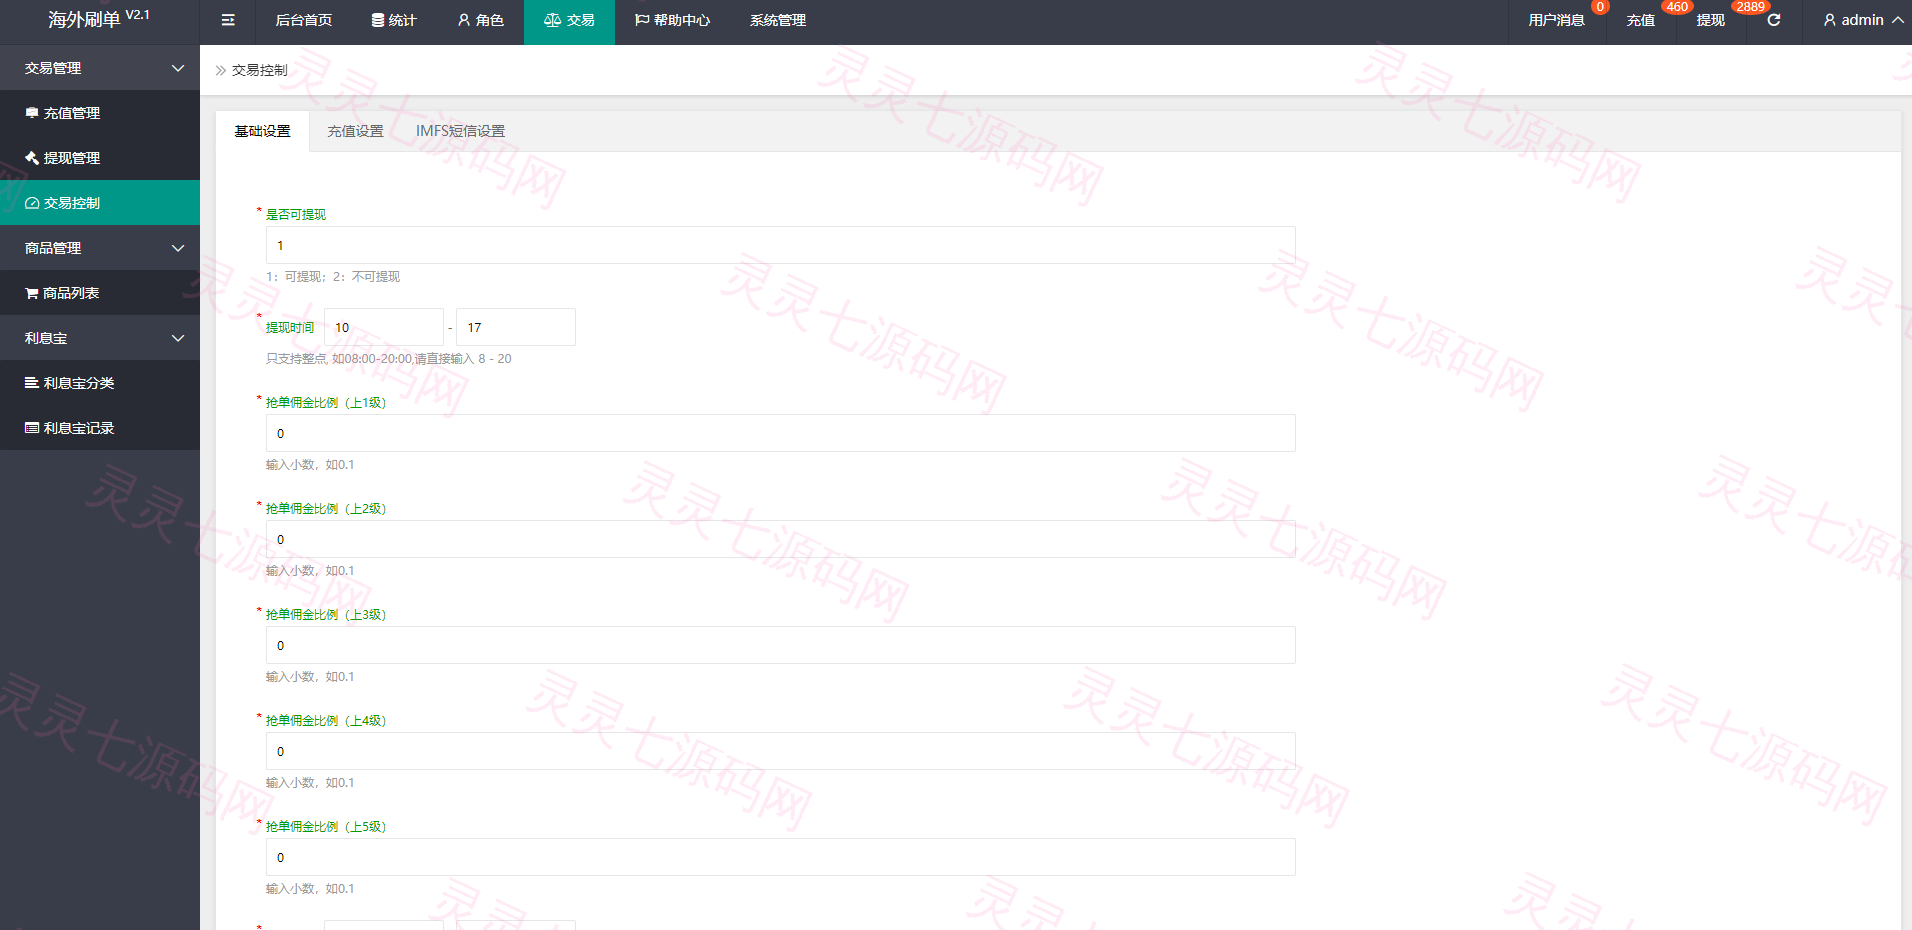Collapse the 商品管理 sidebar group

100,248
